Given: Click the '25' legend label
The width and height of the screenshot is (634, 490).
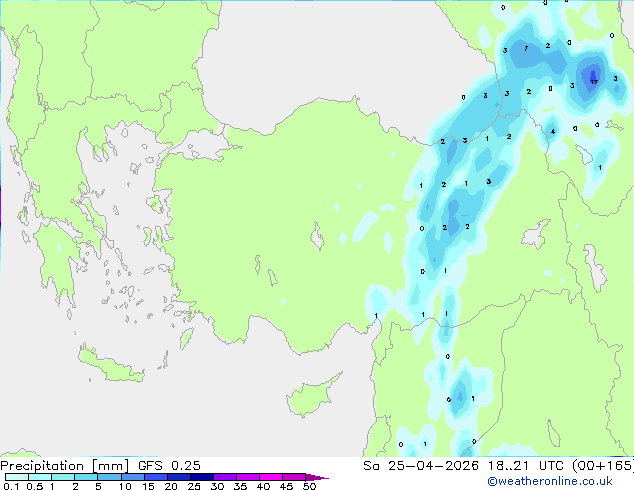Looking at the screenshot, I should [194, 486].
